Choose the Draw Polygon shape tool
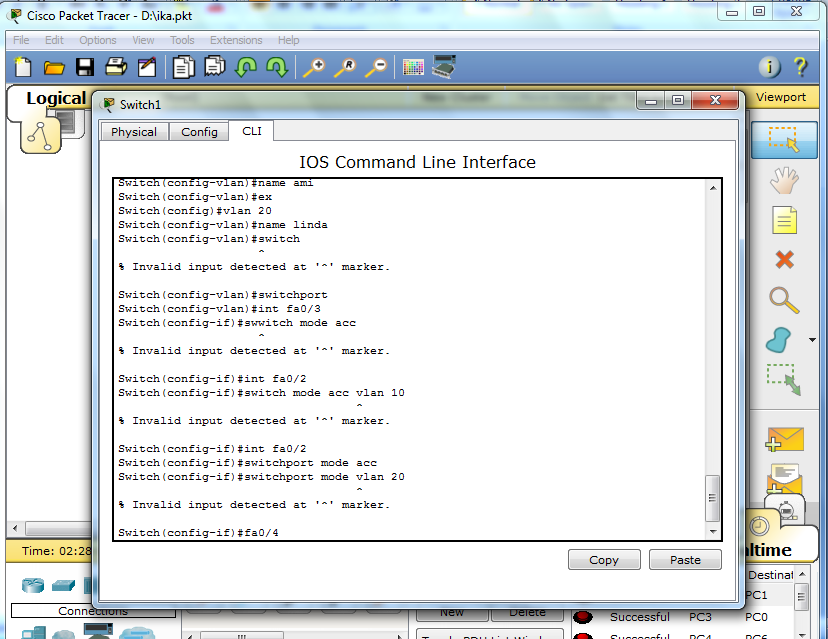828x639 pixels. [778, 340]
